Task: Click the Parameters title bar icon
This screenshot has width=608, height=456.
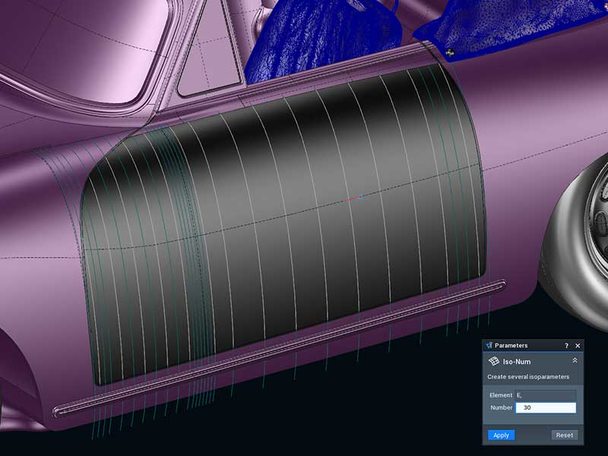Action: pyautogui.click(x=489, y=345)
